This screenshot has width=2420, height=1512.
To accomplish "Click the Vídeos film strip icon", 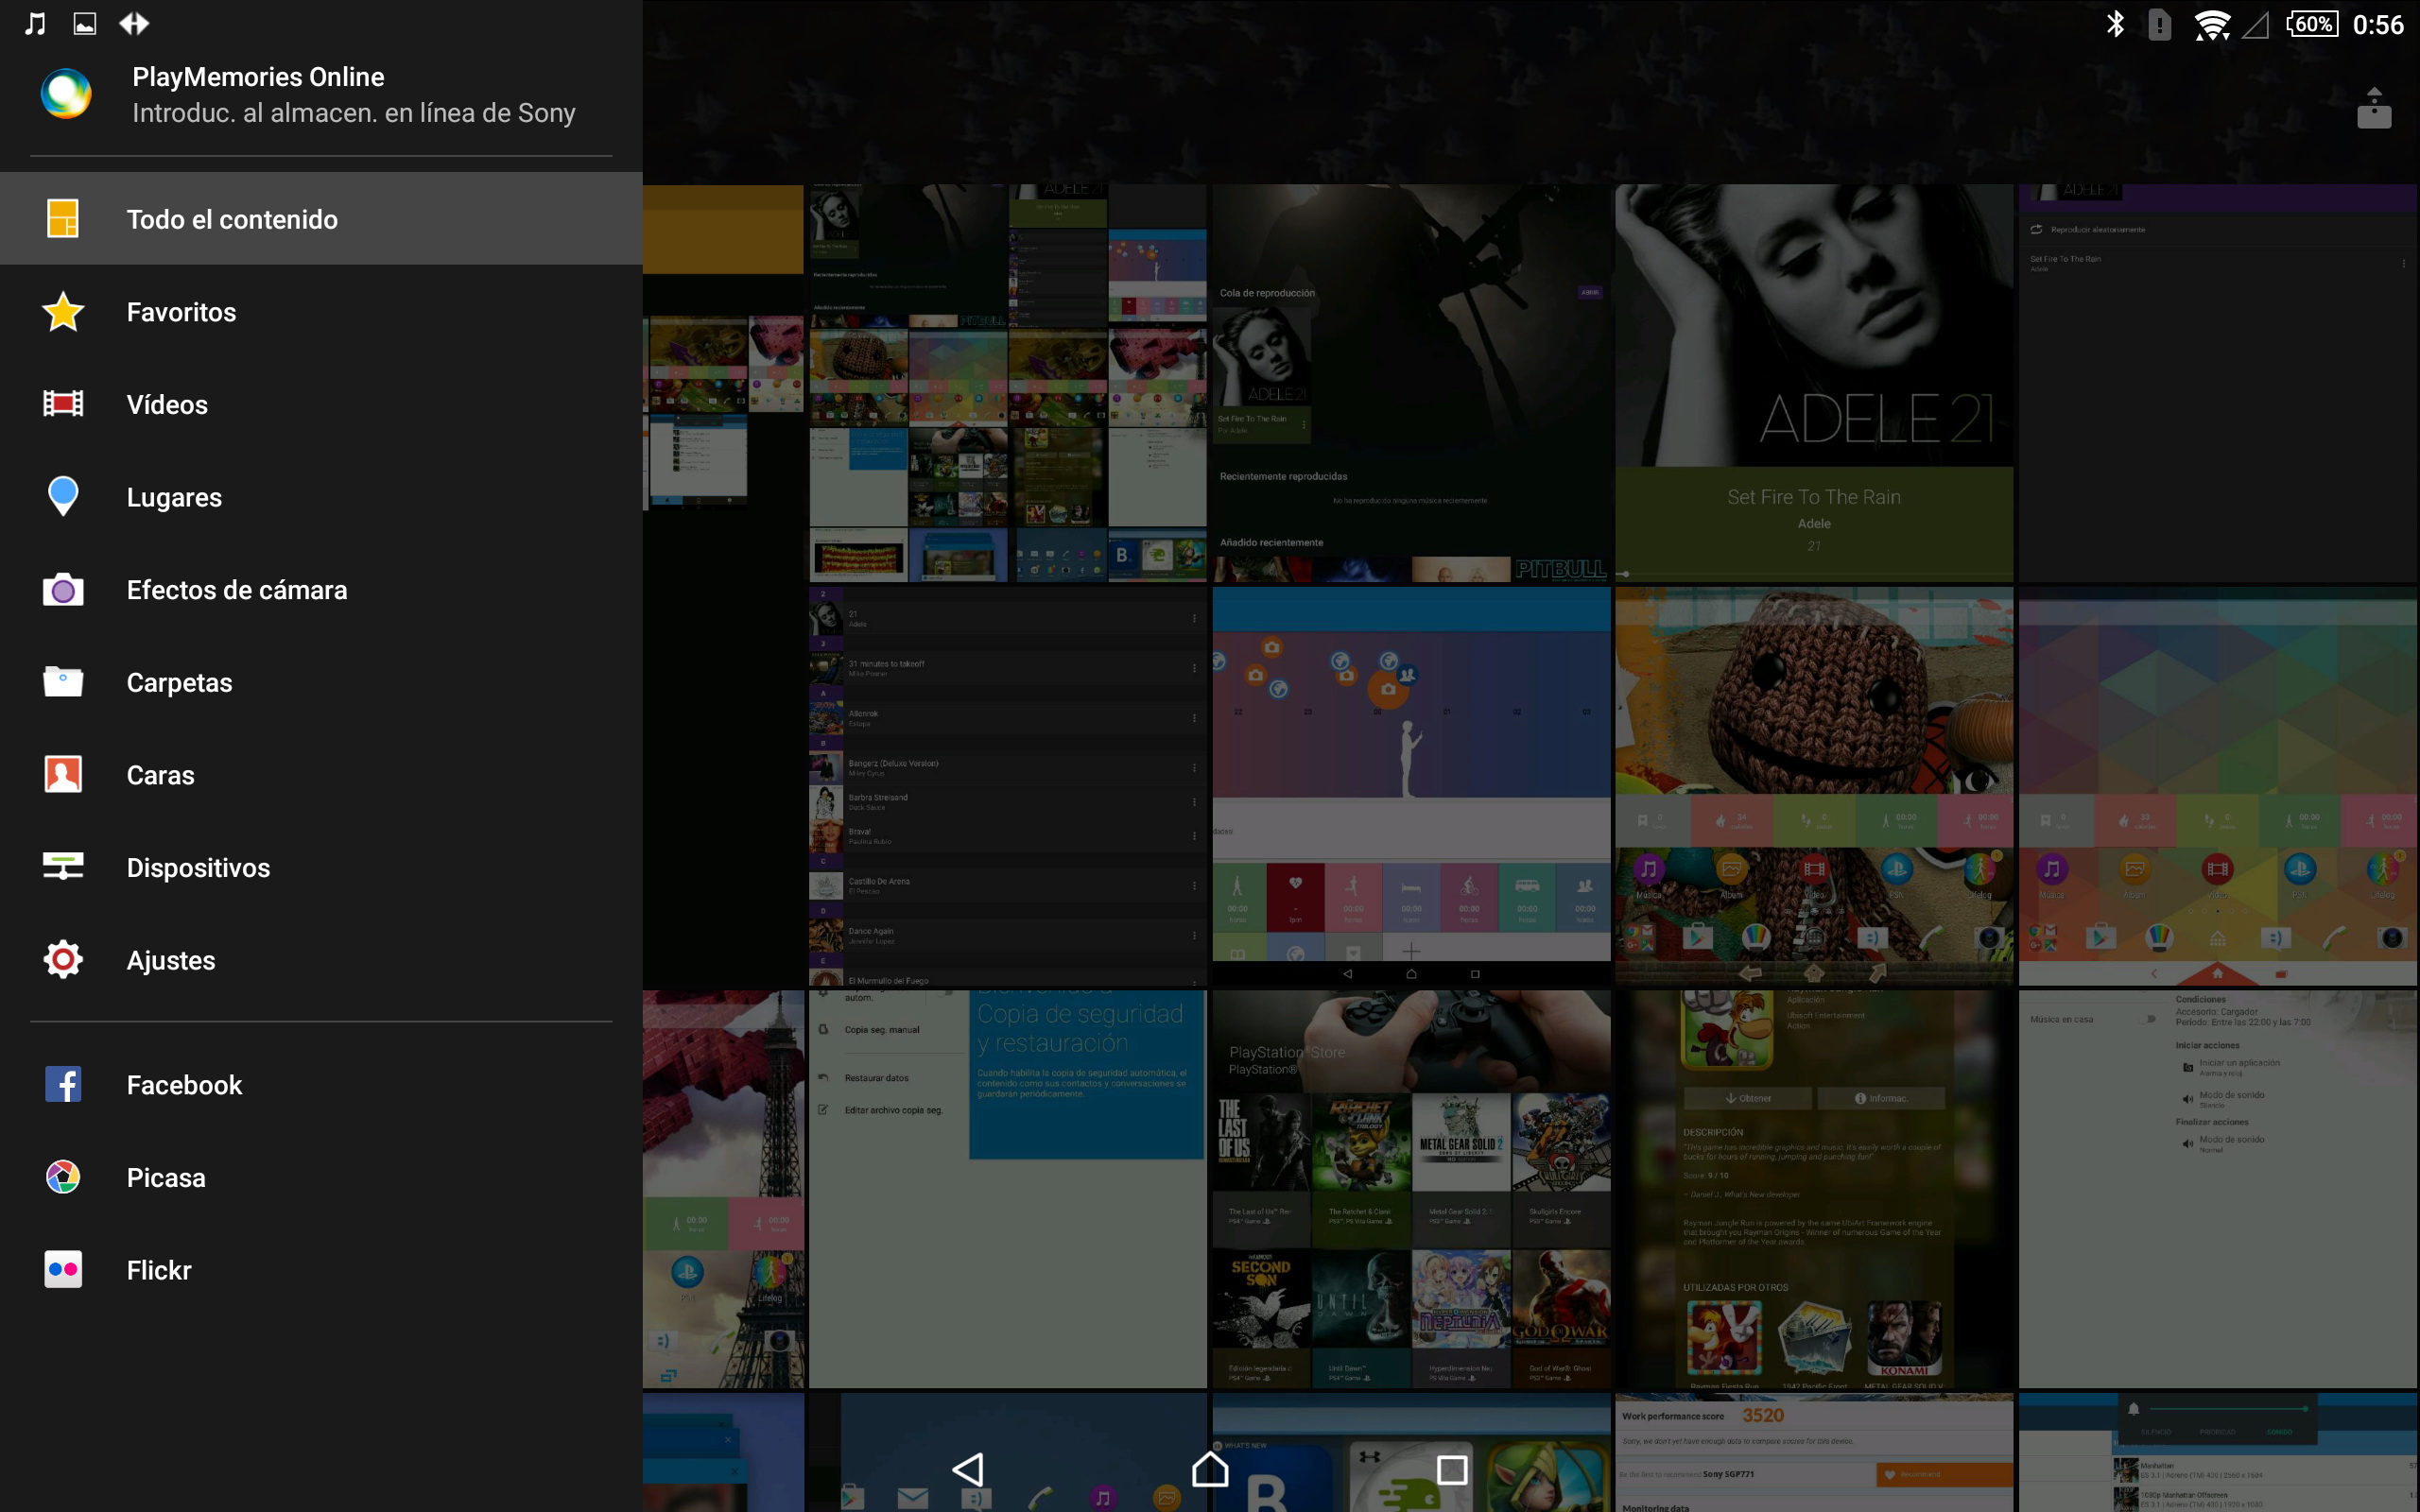I will coord(63,404).
